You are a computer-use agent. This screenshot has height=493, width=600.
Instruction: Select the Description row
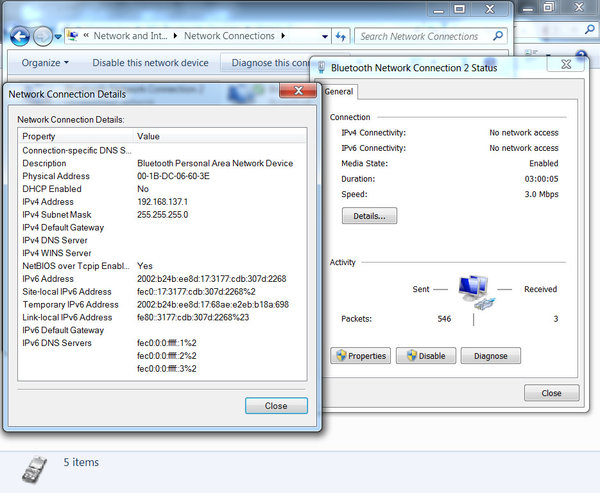[162, 163]
